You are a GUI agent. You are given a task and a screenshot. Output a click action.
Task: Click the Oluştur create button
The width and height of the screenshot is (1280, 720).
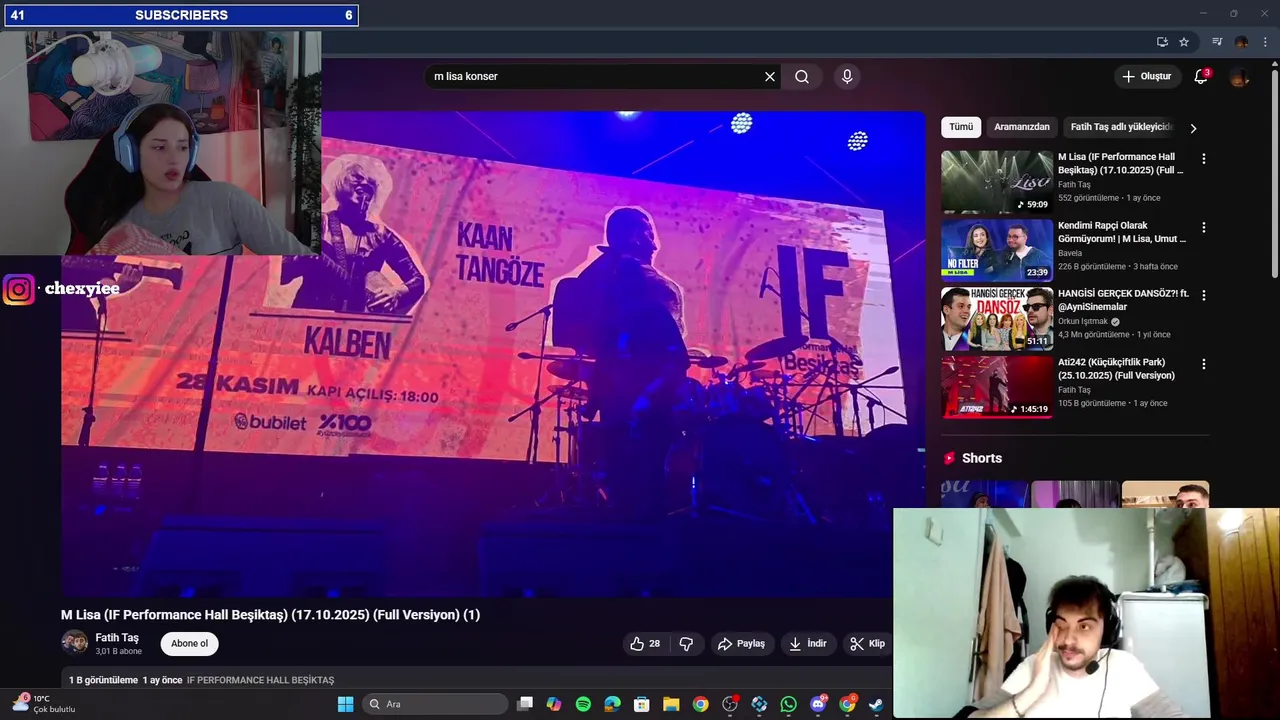click(x=1146, y=76)
